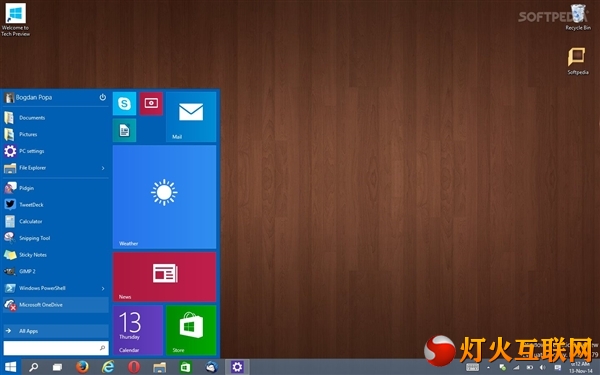600x375 pixels.
Task: Show hidden icons in the system tray
Action: point(488,368)
